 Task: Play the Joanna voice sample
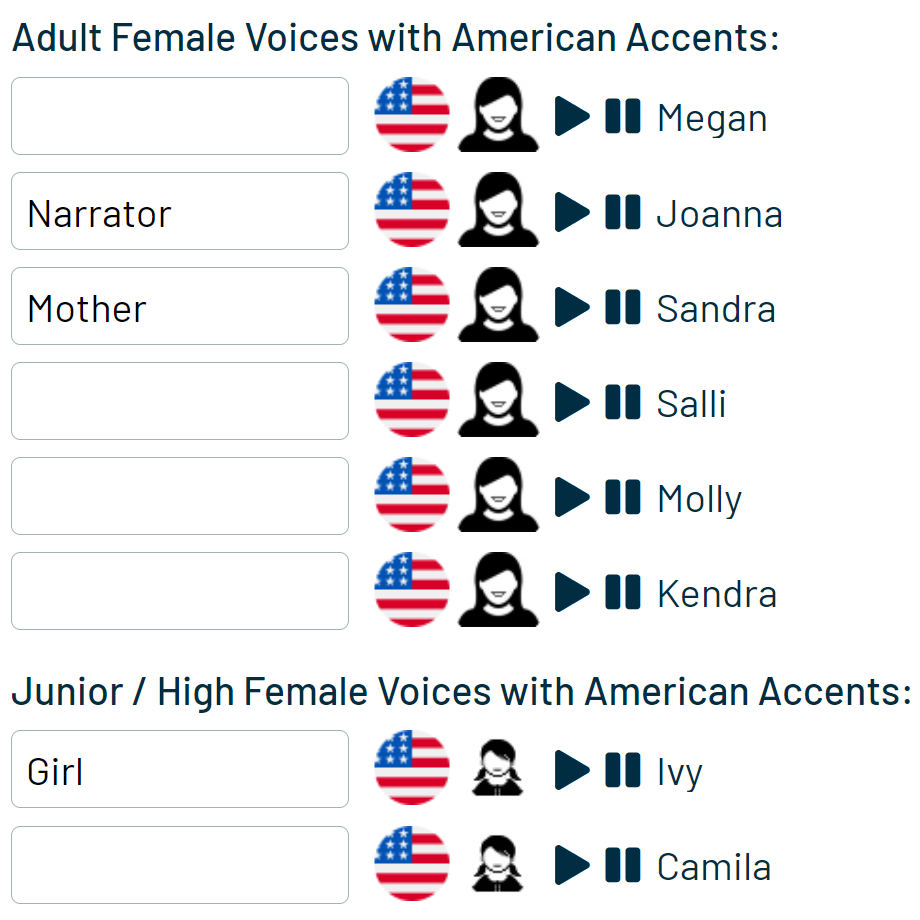[571, 211]
